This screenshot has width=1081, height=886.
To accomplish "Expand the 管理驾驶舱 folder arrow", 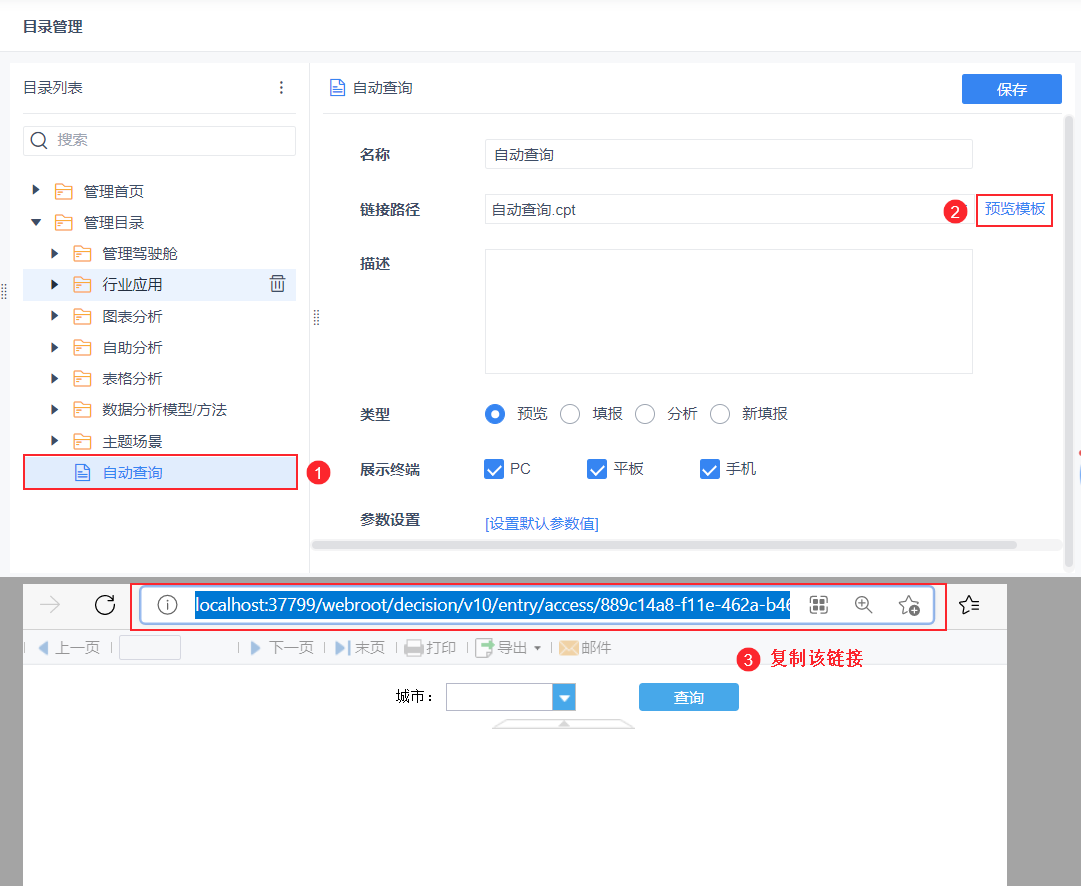I will tap(54, 253).
